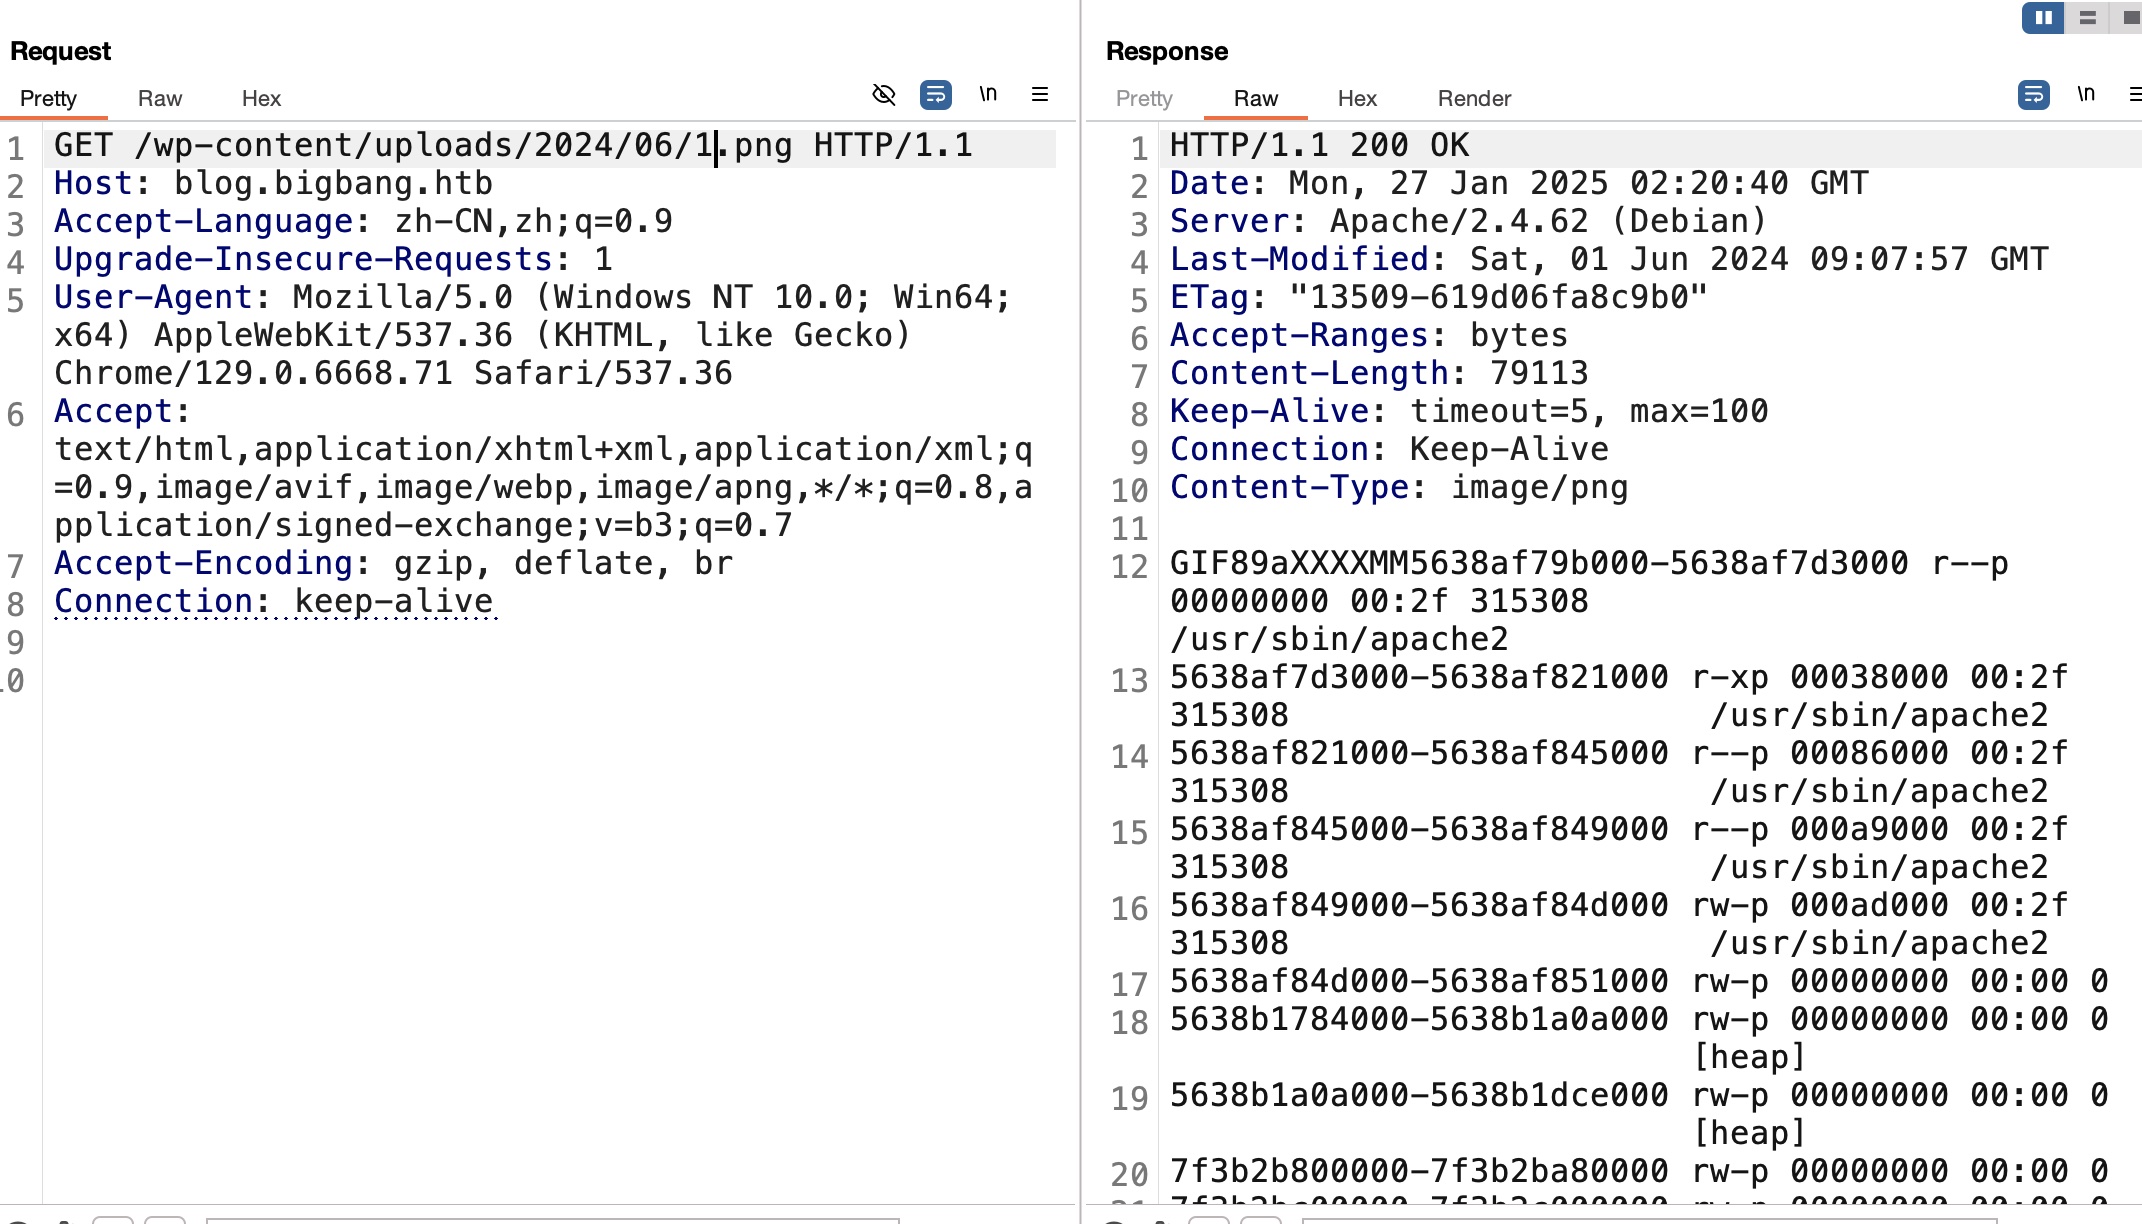
Task: Select the Request Pretty tab
Action: pos(48,98)
